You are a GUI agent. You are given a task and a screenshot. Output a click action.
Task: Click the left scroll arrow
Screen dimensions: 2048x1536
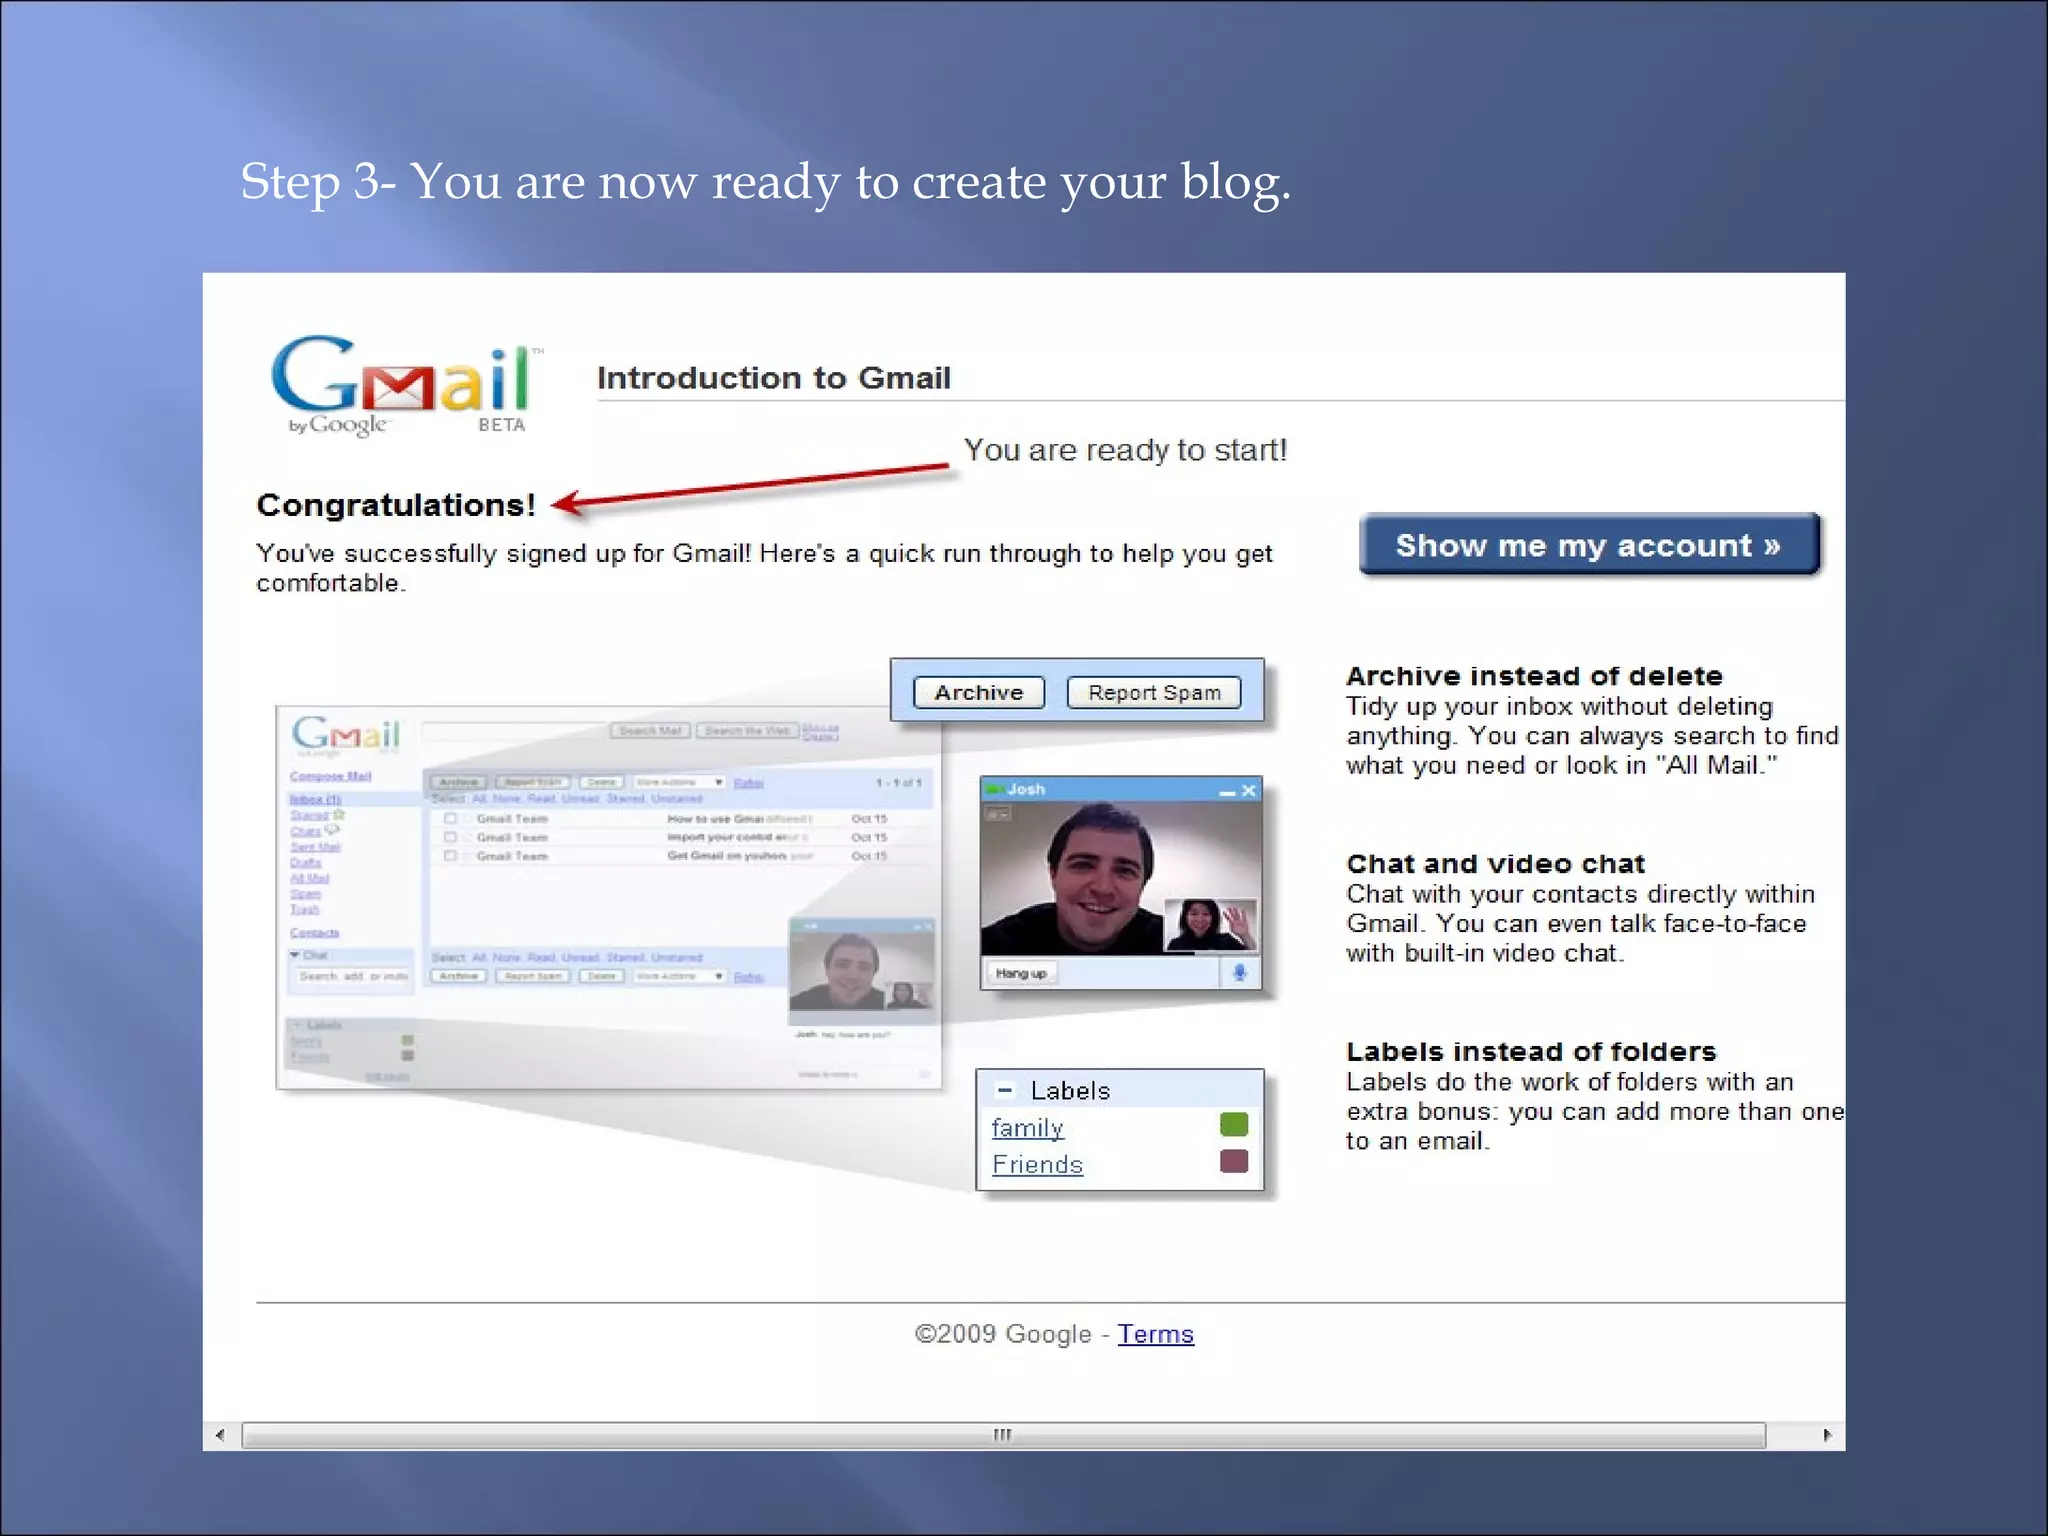click(x=220, y=1435)
